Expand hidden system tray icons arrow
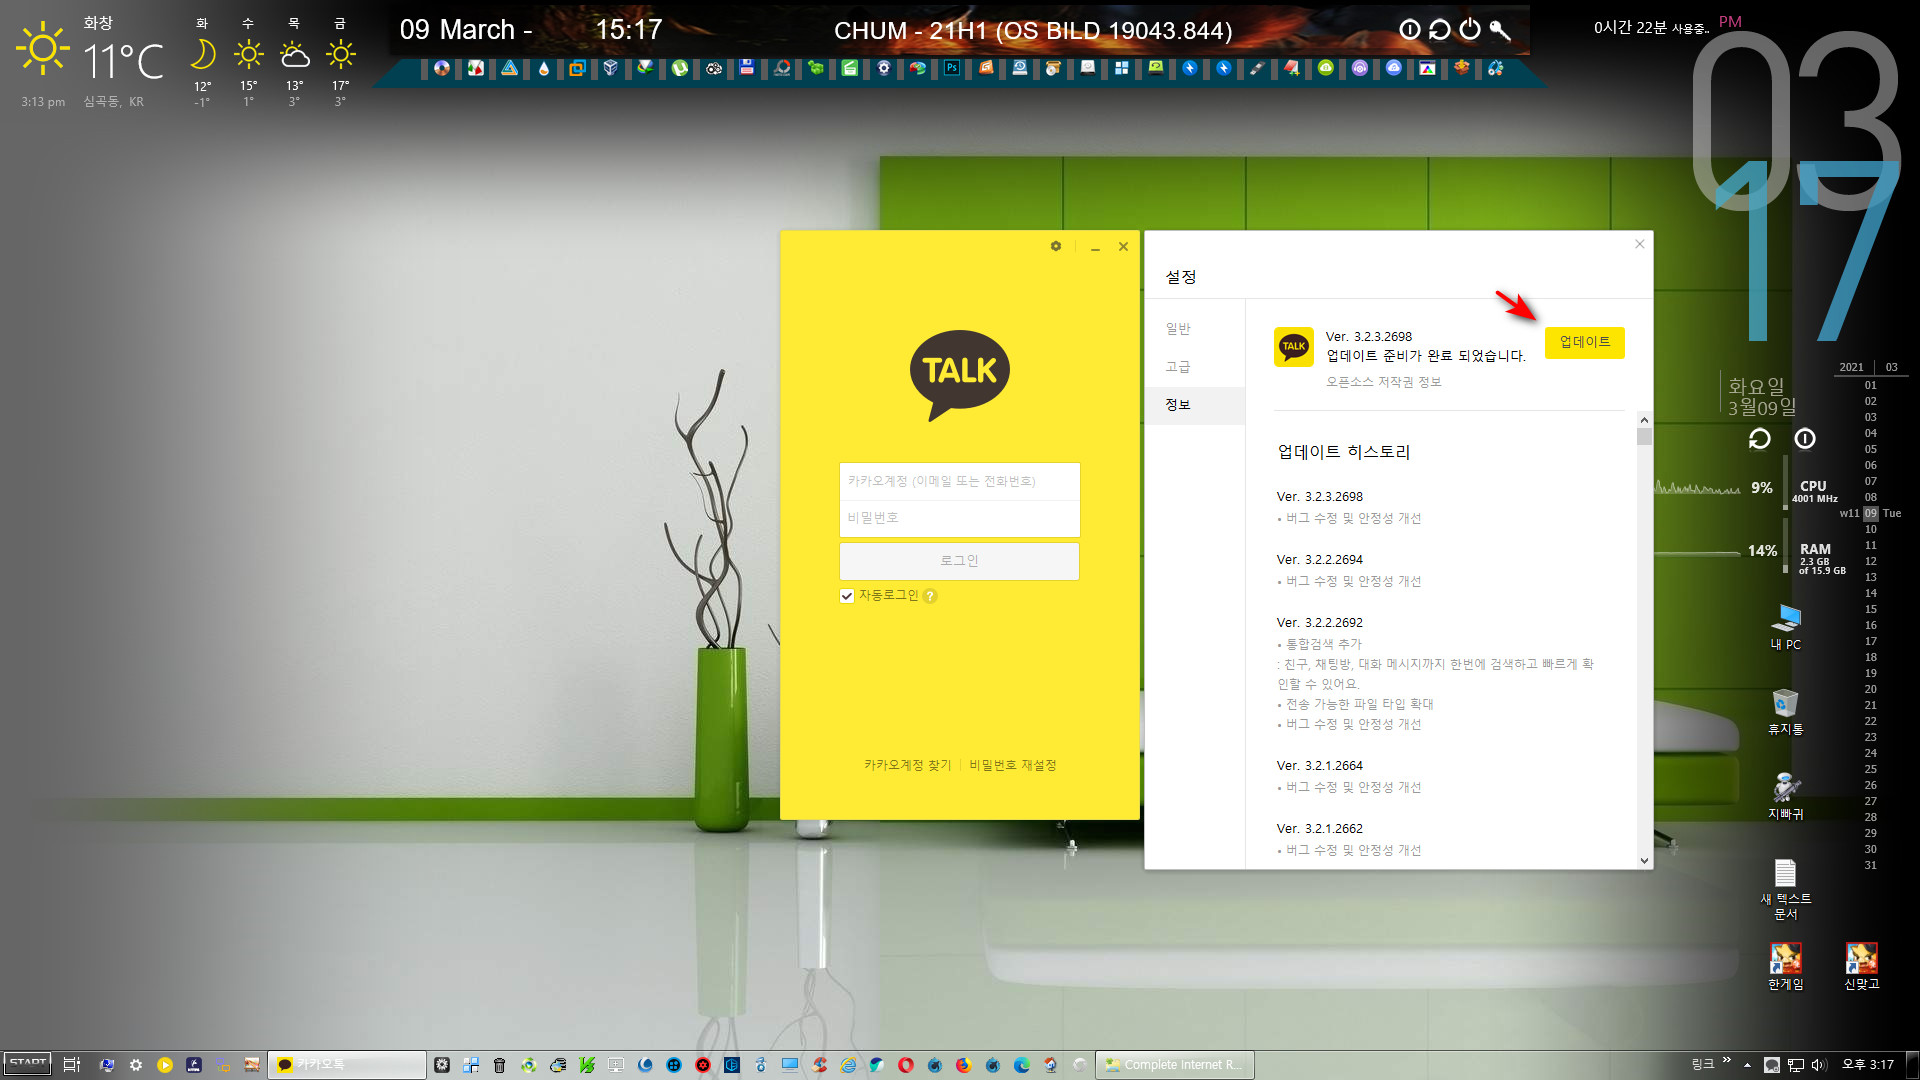The height and width of the screenshot is (1080, 1920). (x=1747, y=1065)
